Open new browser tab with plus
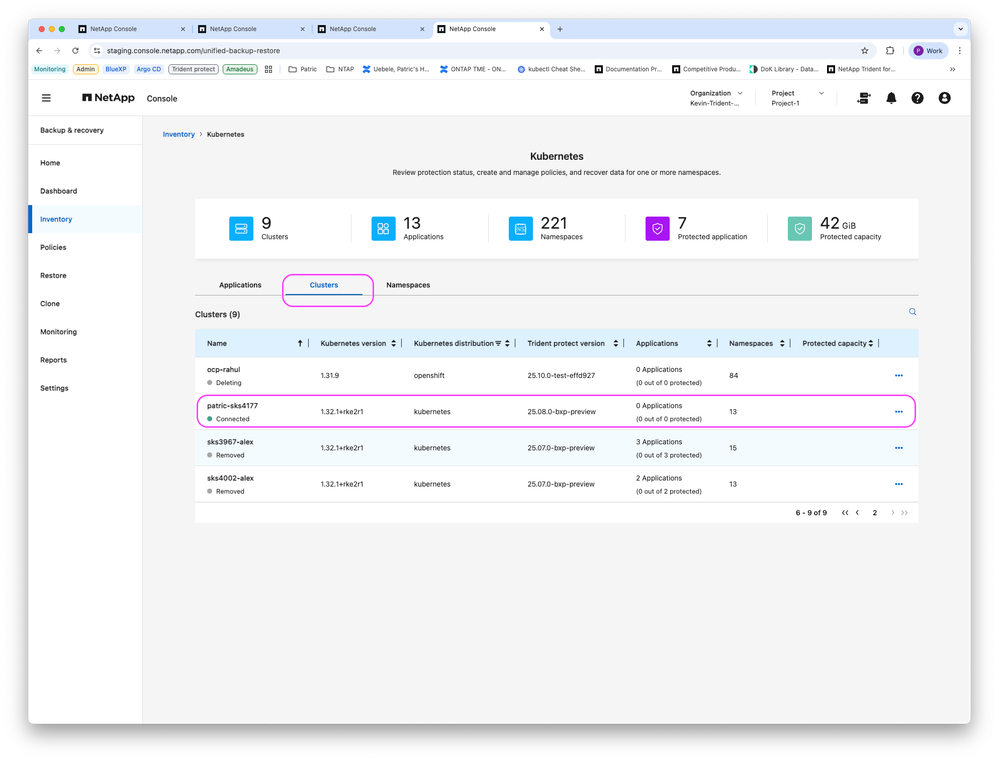Screen dimensions: 999x761 click(x=560, y=29)
